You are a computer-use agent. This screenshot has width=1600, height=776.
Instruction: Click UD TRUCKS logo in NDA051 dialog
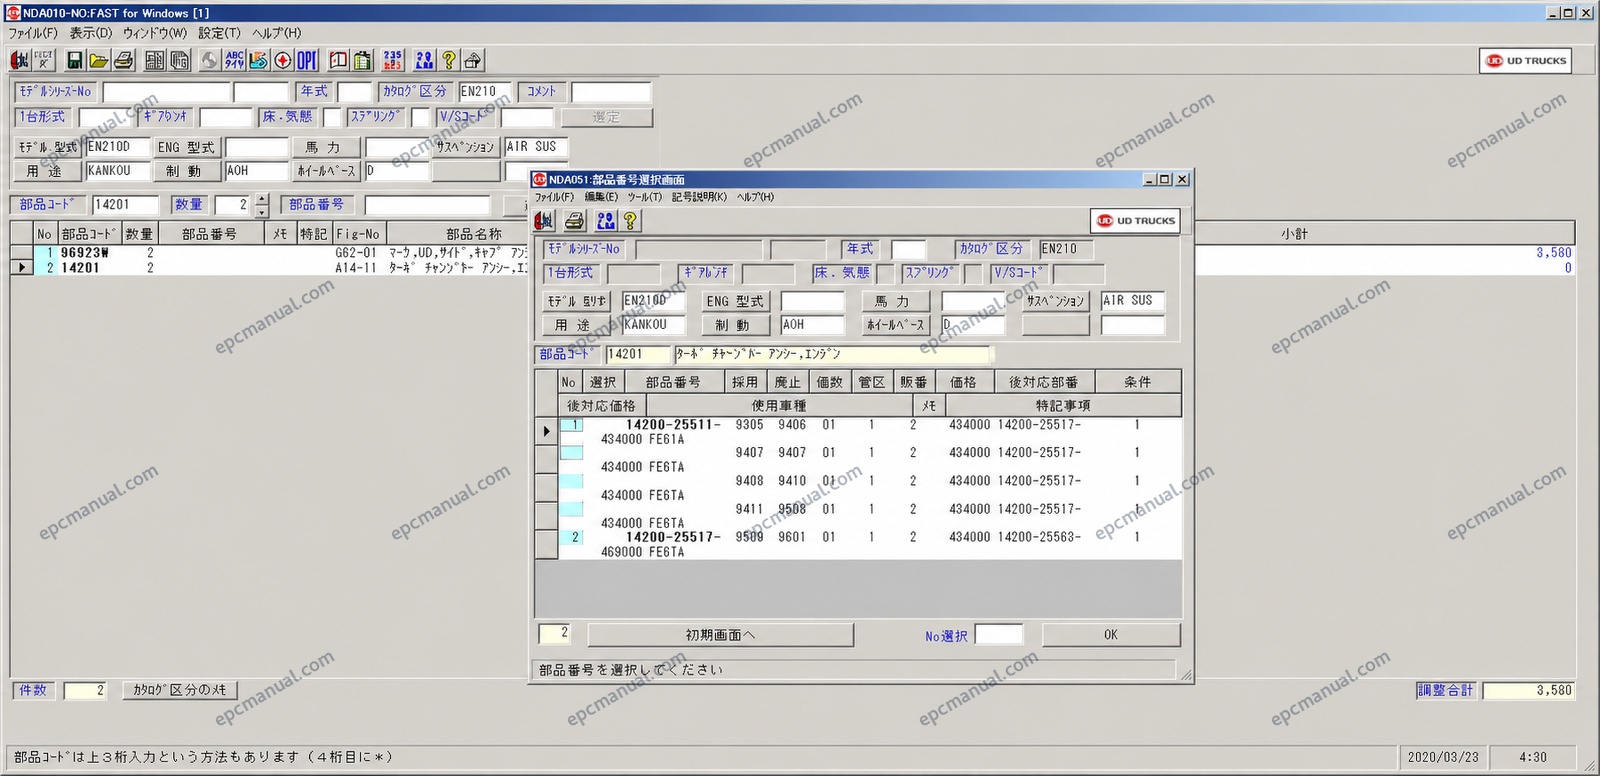click(1135, 221)
